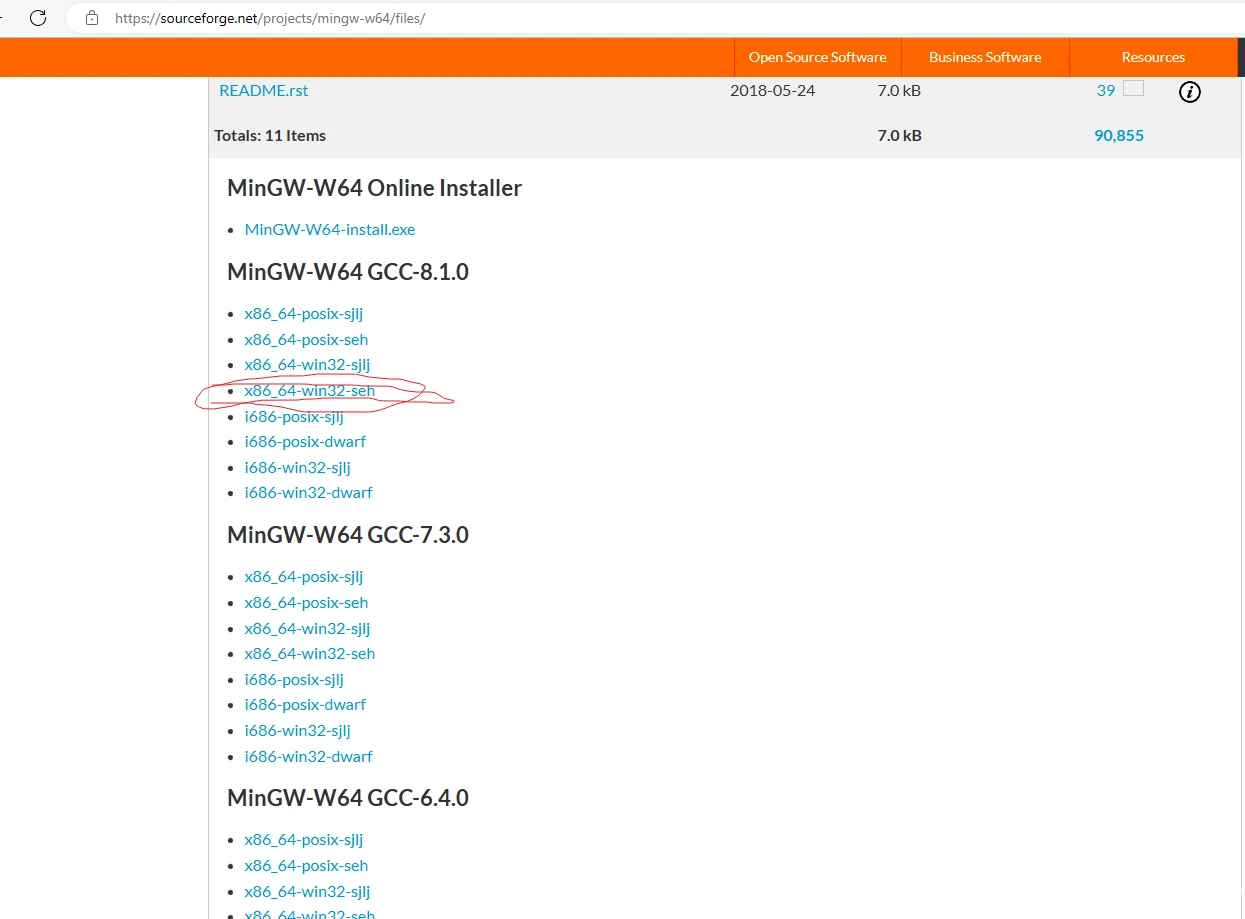Open the Resources menu

[1153, 57]
